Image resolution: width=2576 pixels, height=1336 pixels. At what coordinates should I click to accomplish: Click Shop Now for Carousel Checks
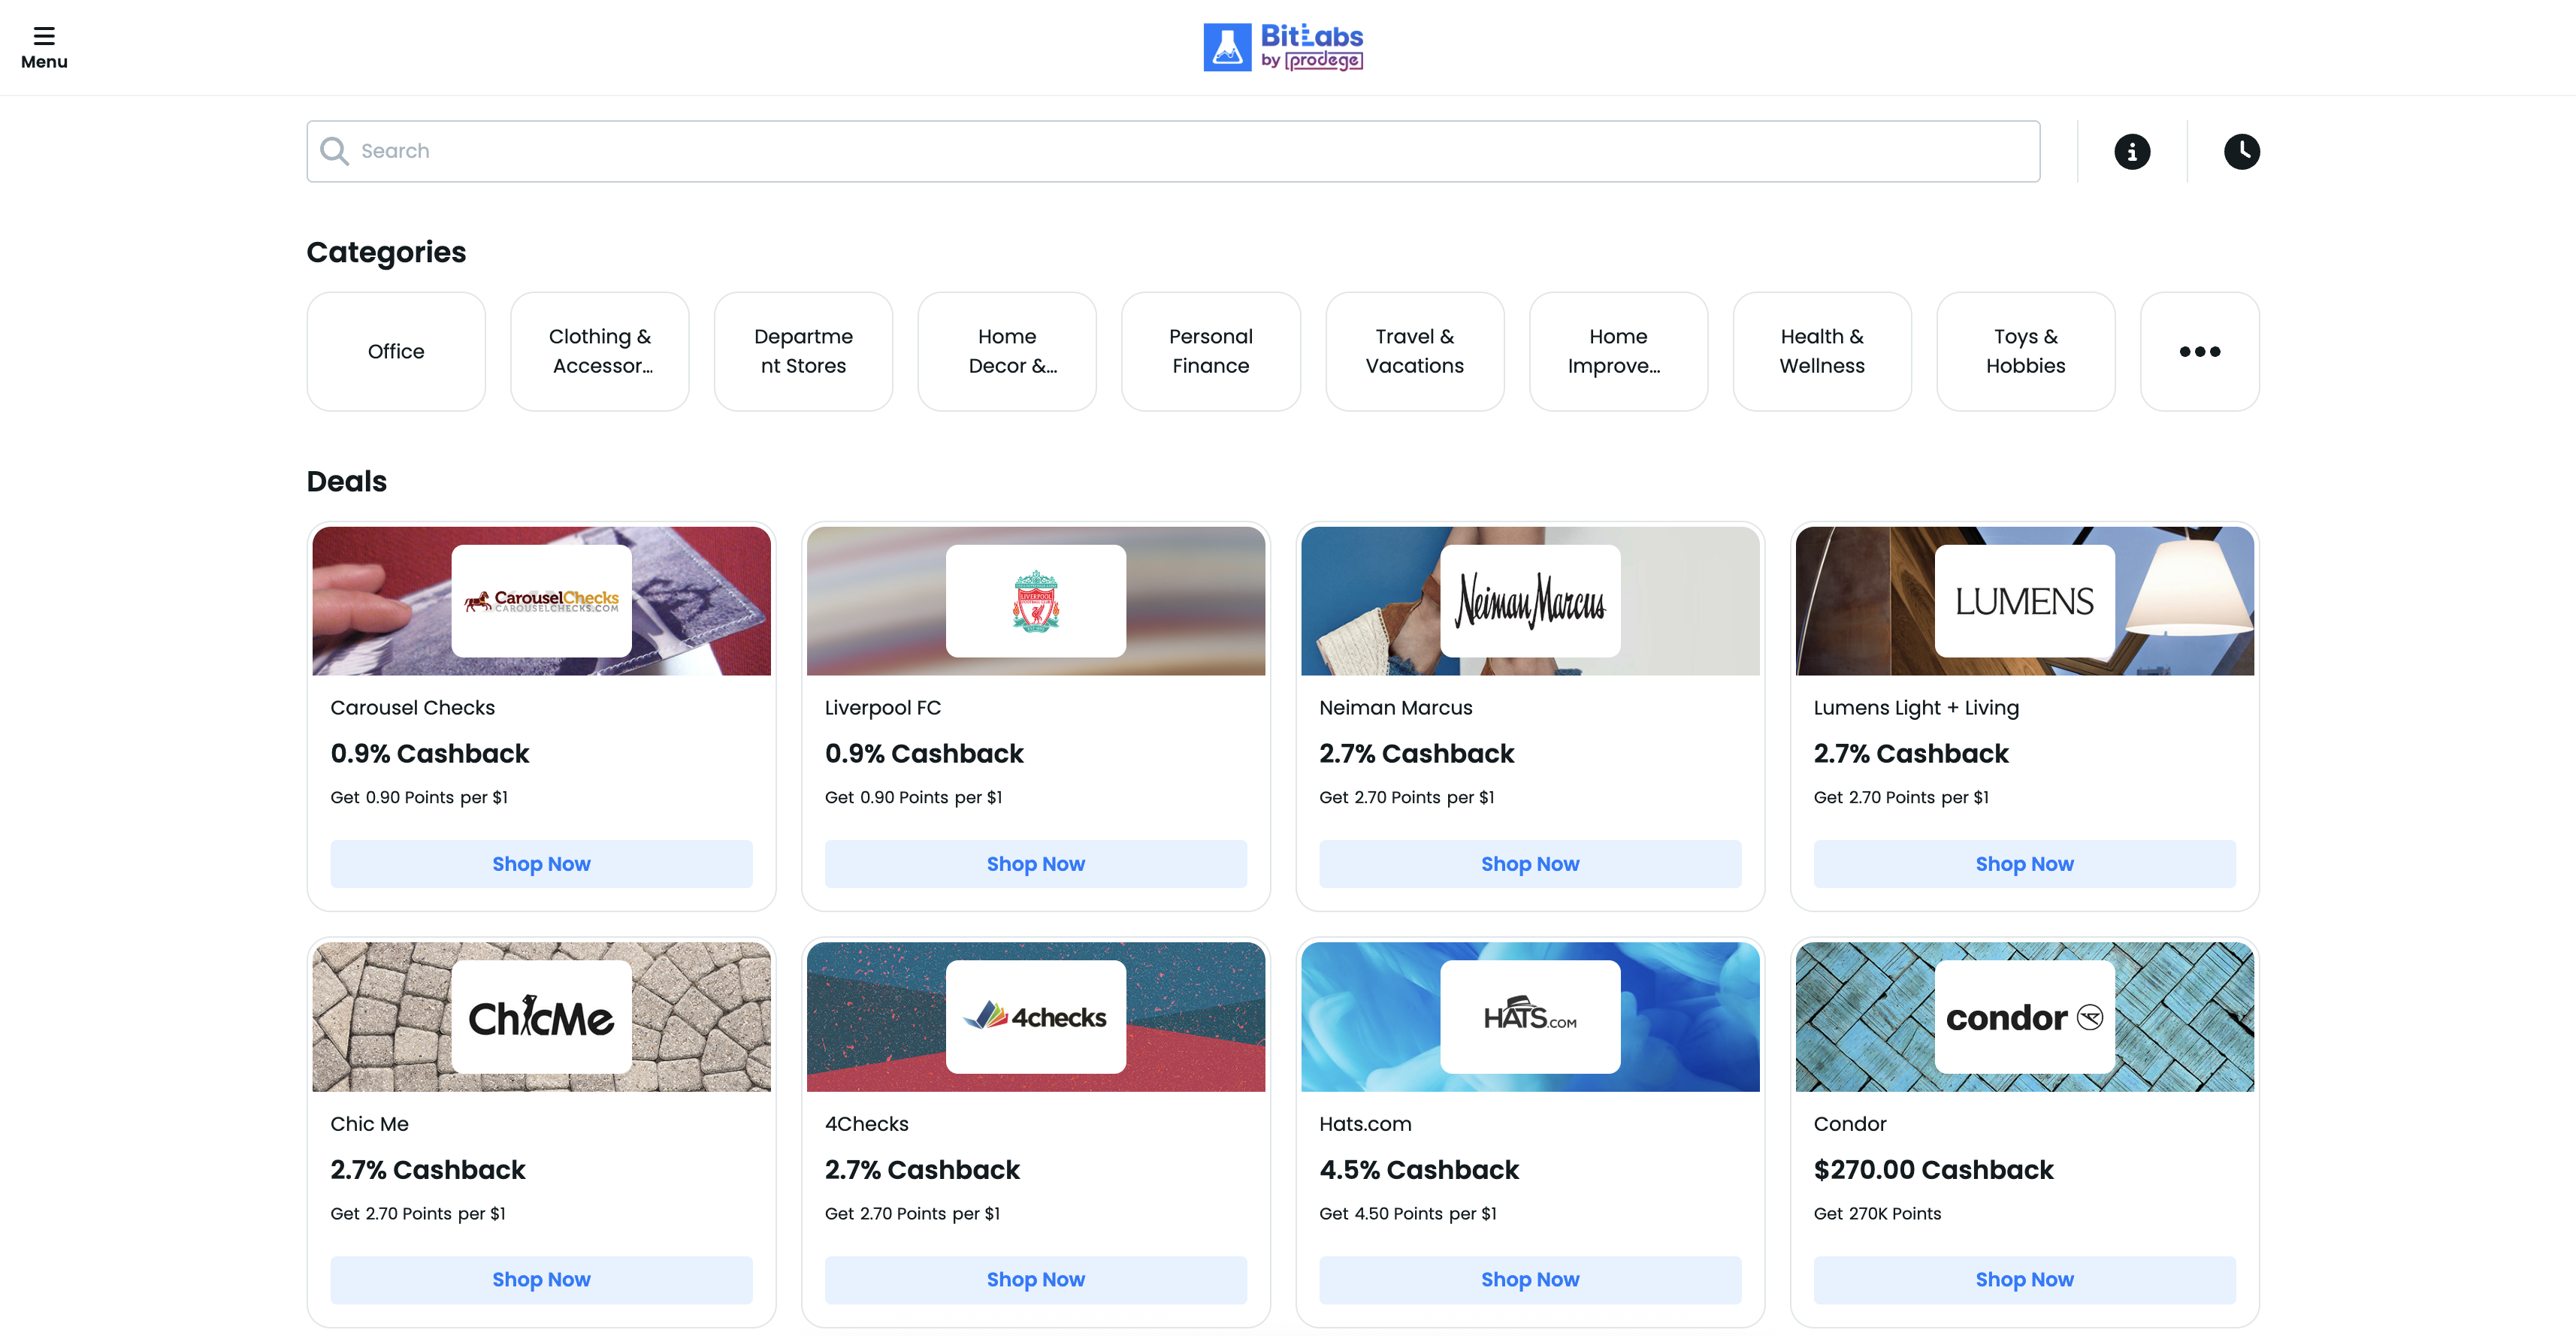[541, 863]
